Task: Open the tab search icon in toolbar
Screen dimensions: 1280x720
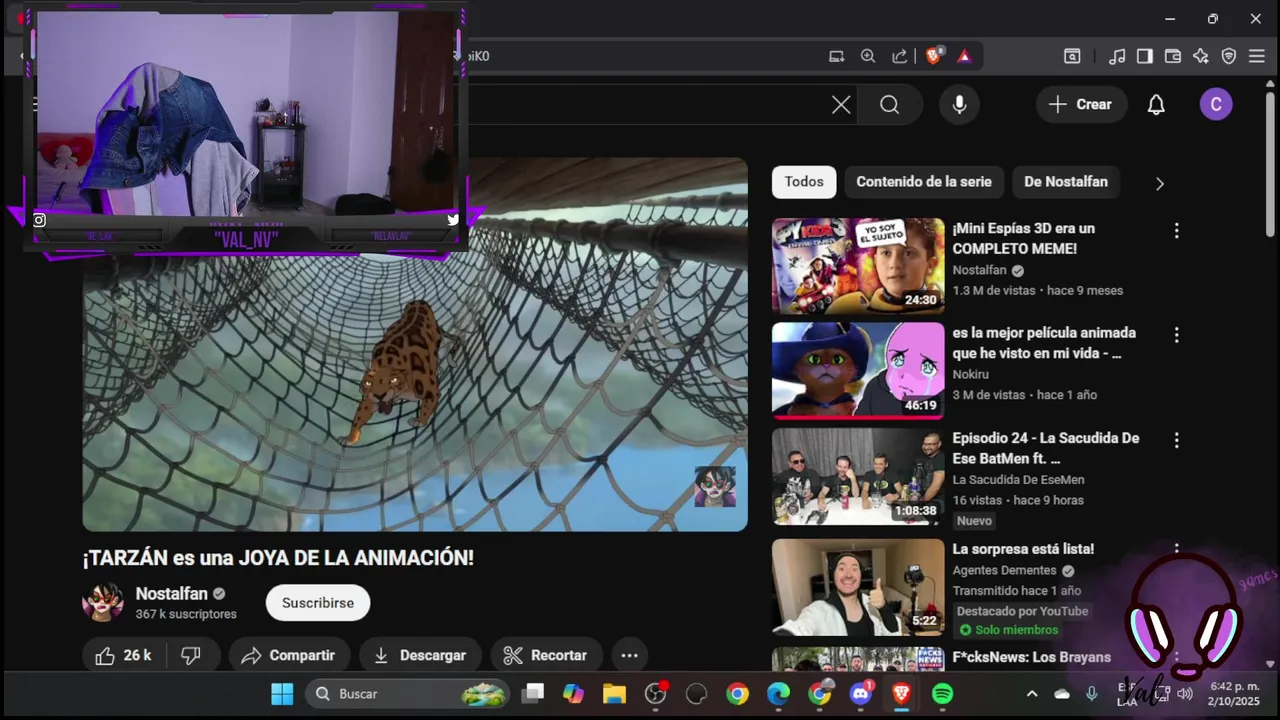Action: pyautogui.click(x=1072, y=56)
